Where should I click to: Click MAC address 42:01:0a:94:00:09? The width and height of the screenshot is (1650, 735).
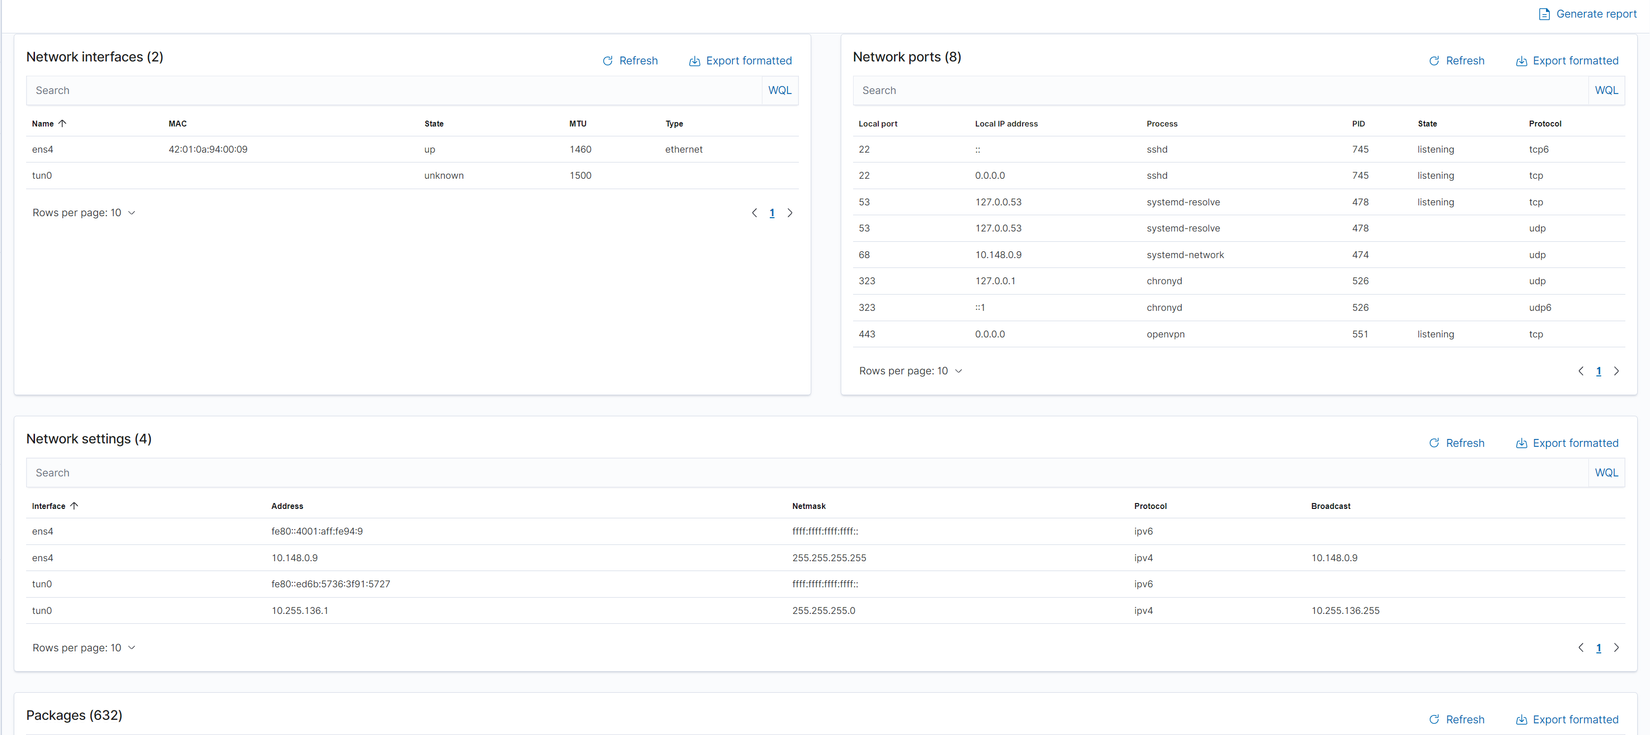point(208,150)
